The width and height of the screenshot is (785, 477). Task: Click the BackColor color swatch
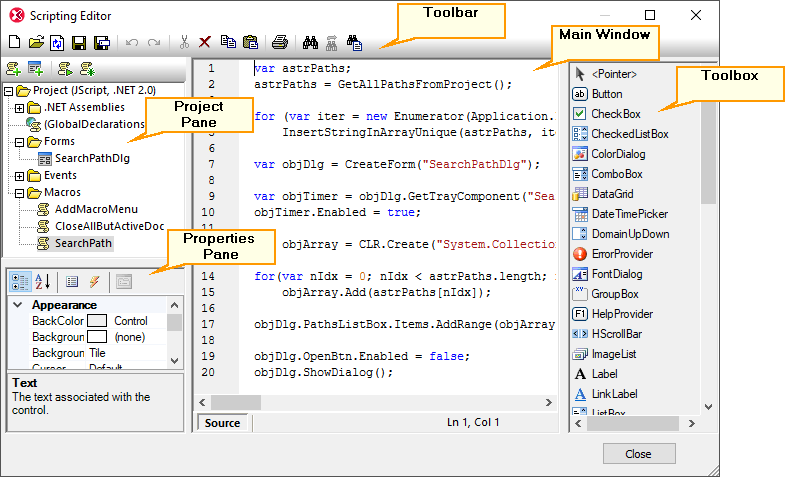(97, 321)
